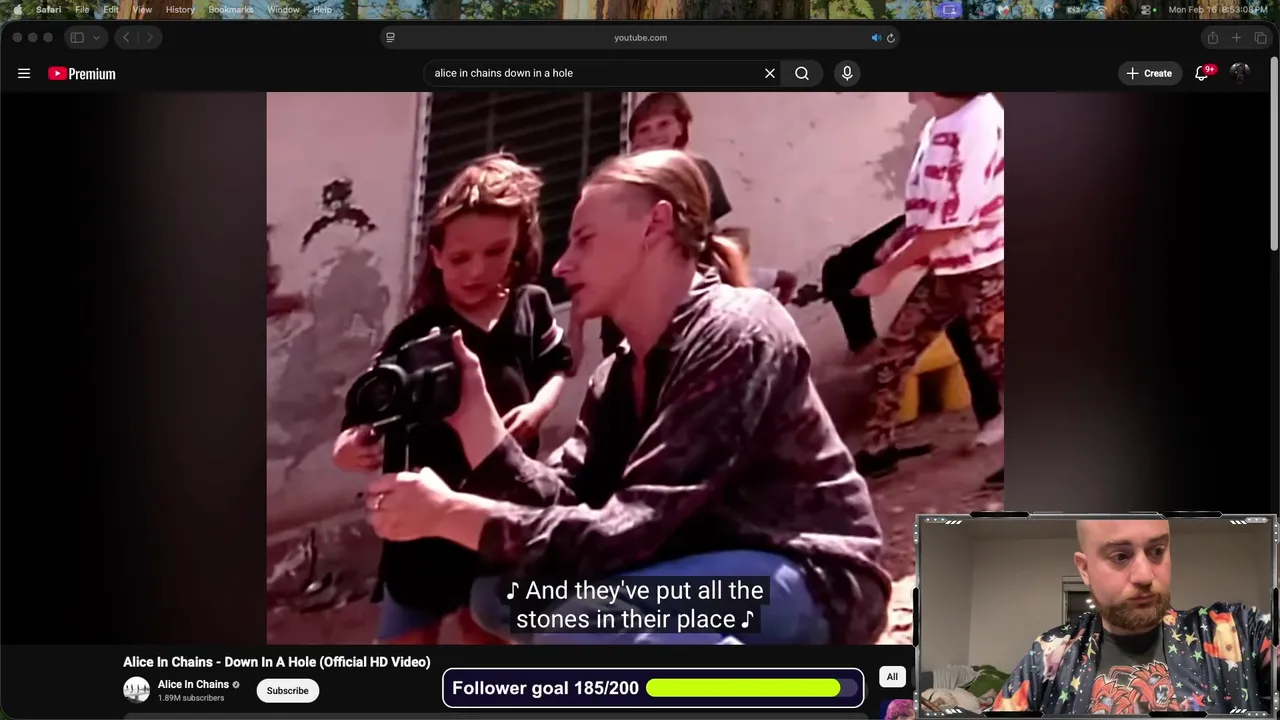Open the Safari menu
Screen dimensions: 1280x720
(x=48, y=9)
